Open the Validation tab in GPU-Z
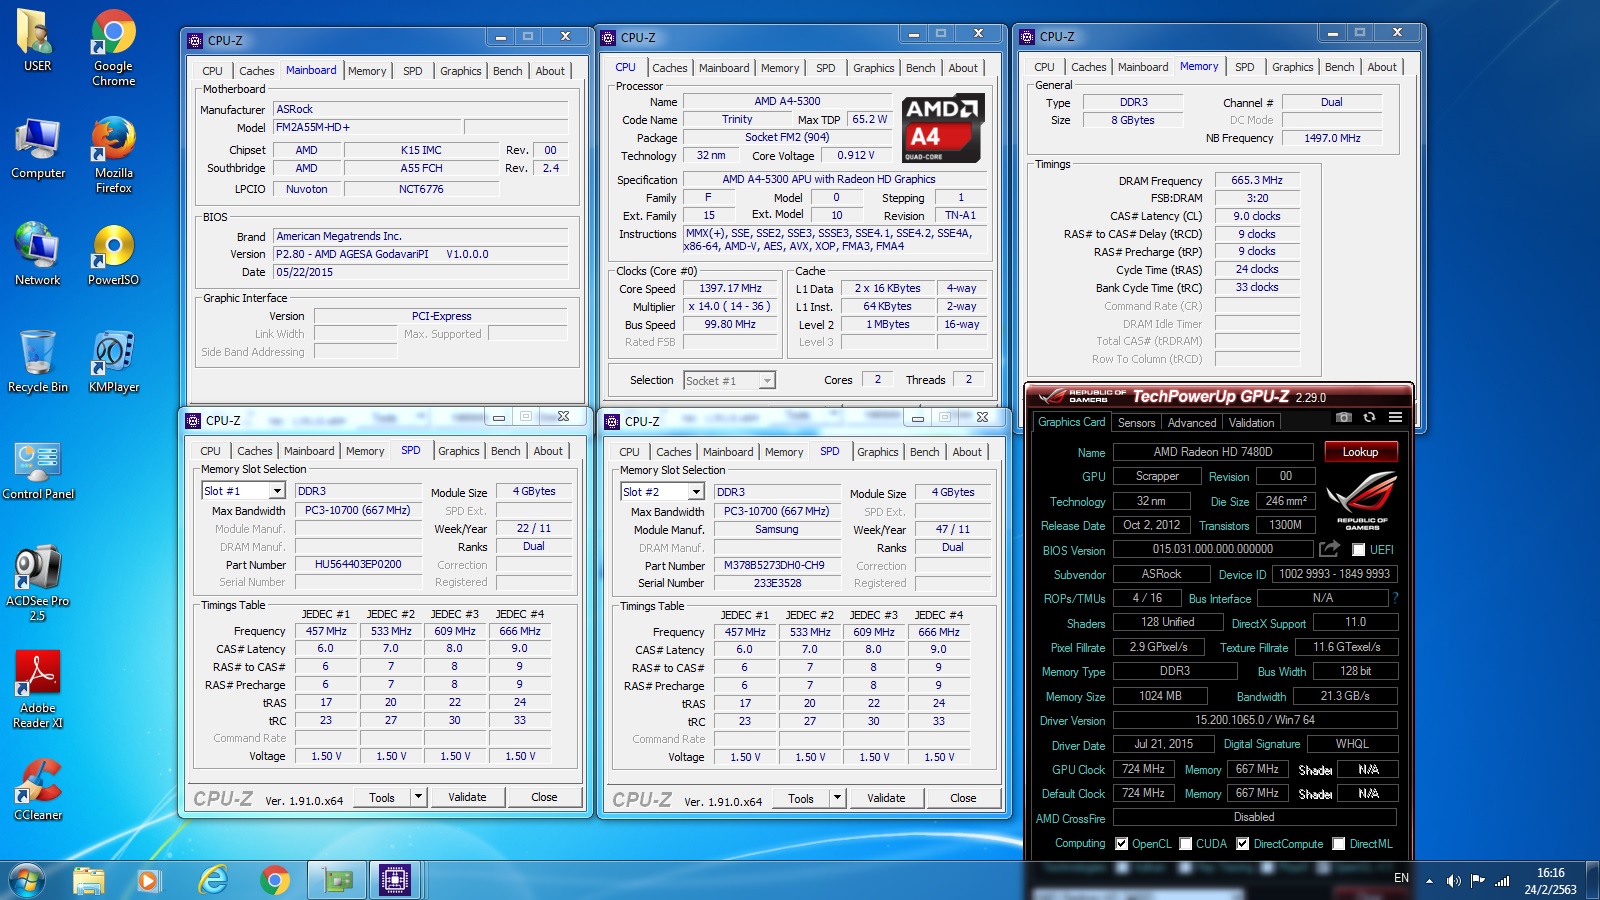The width and height of the screenshot is (1600, 900). point(1251,423)
